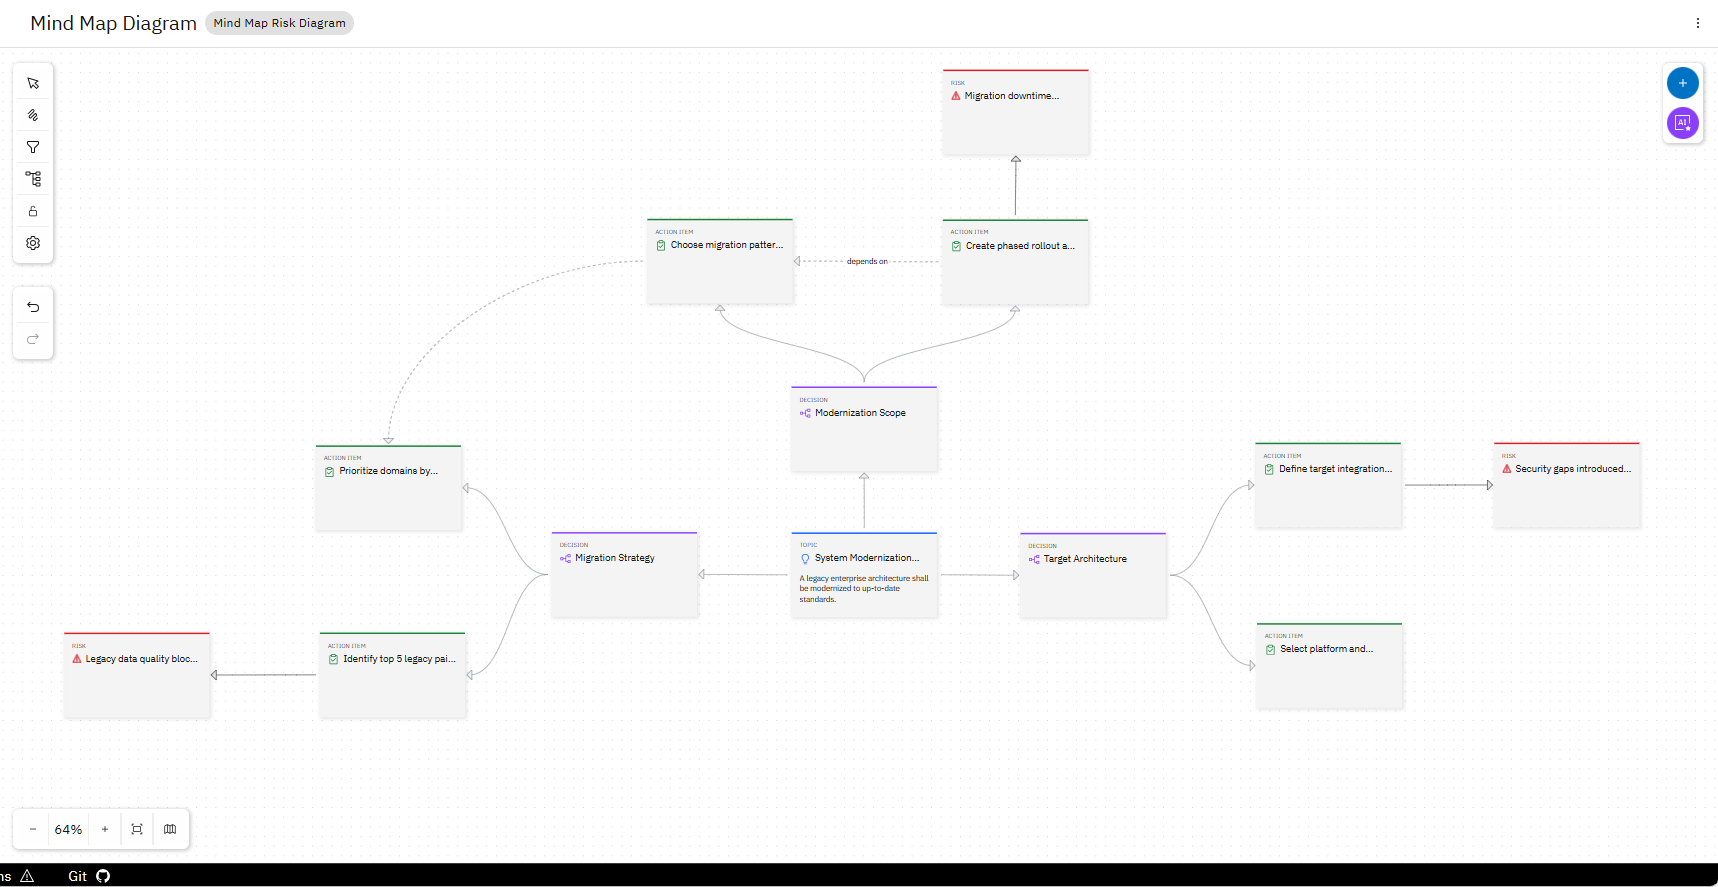
Task: Click the Identify top 5 legacy checklist icon
Action: coord(333,659)
